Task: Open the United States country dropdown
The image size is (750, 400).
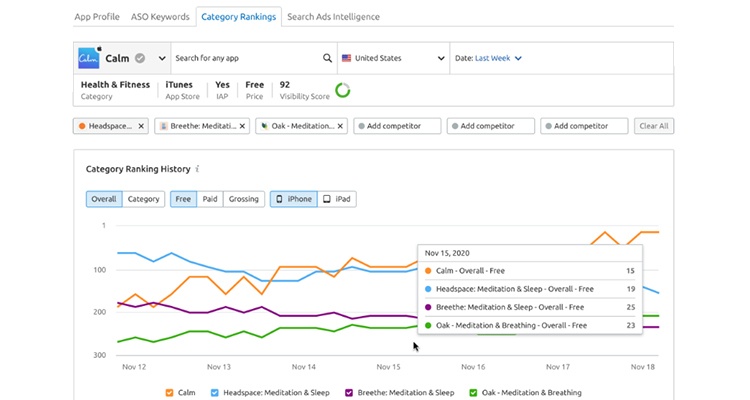Action: point(394,58)
